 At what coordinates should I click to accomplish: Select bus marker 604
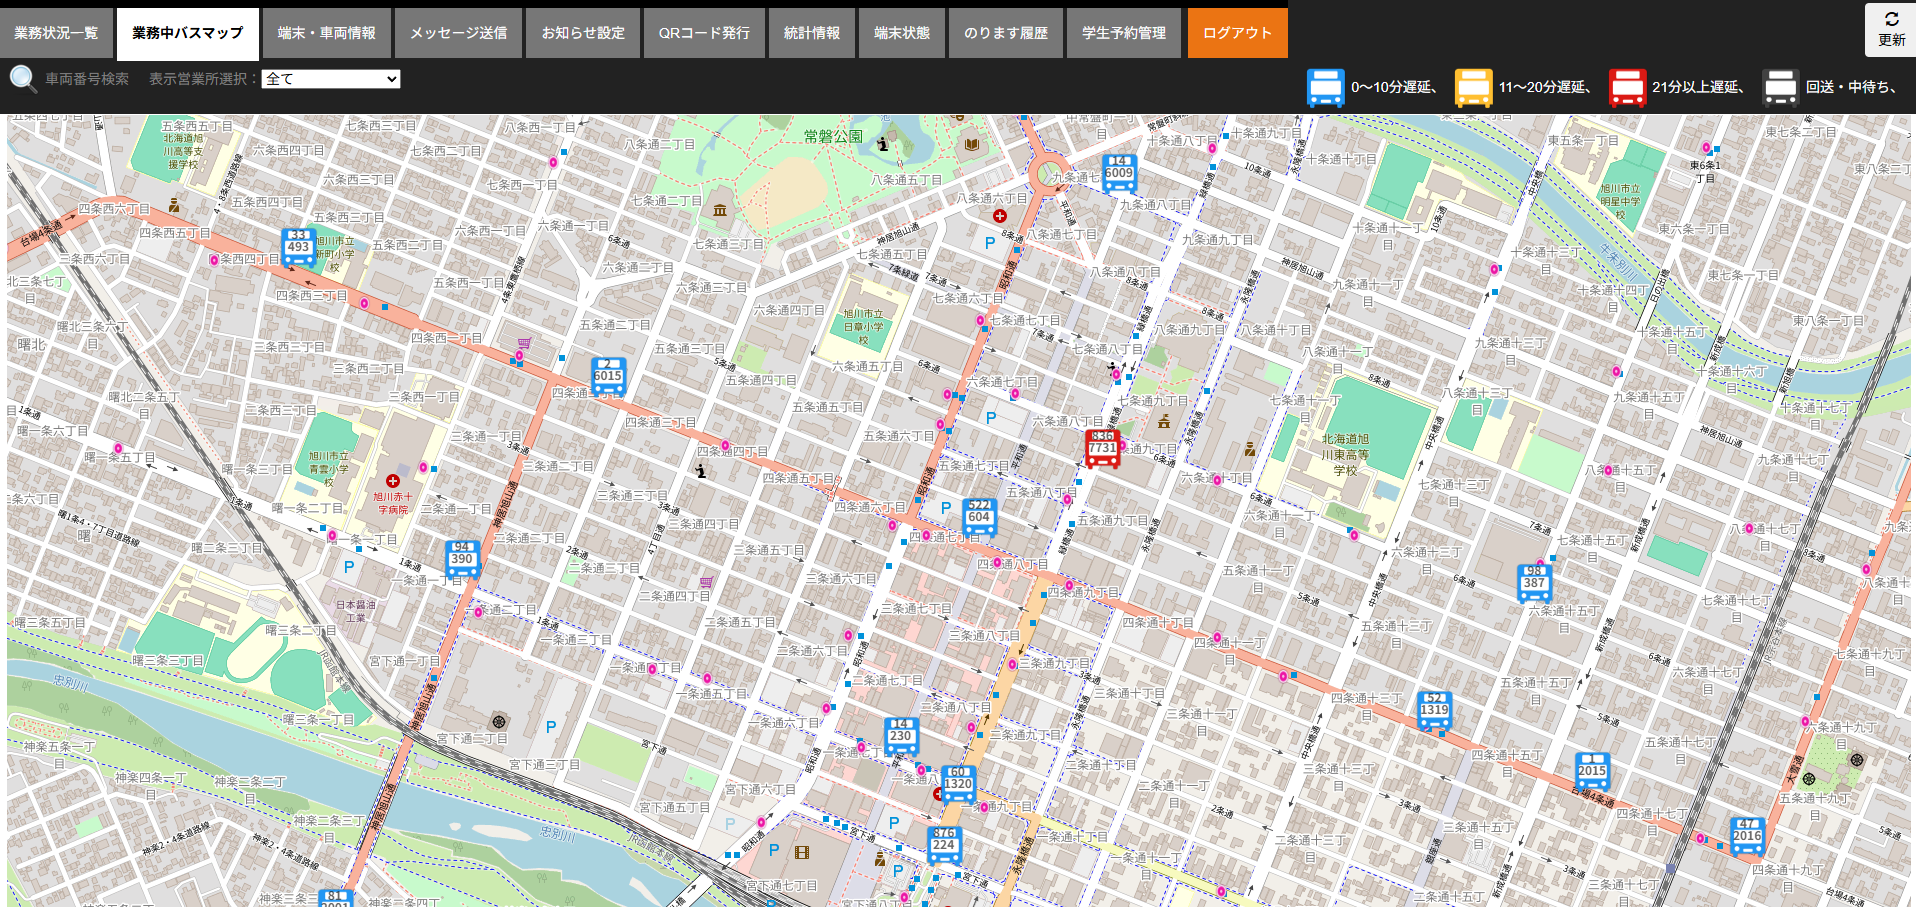tap(979, 517)
